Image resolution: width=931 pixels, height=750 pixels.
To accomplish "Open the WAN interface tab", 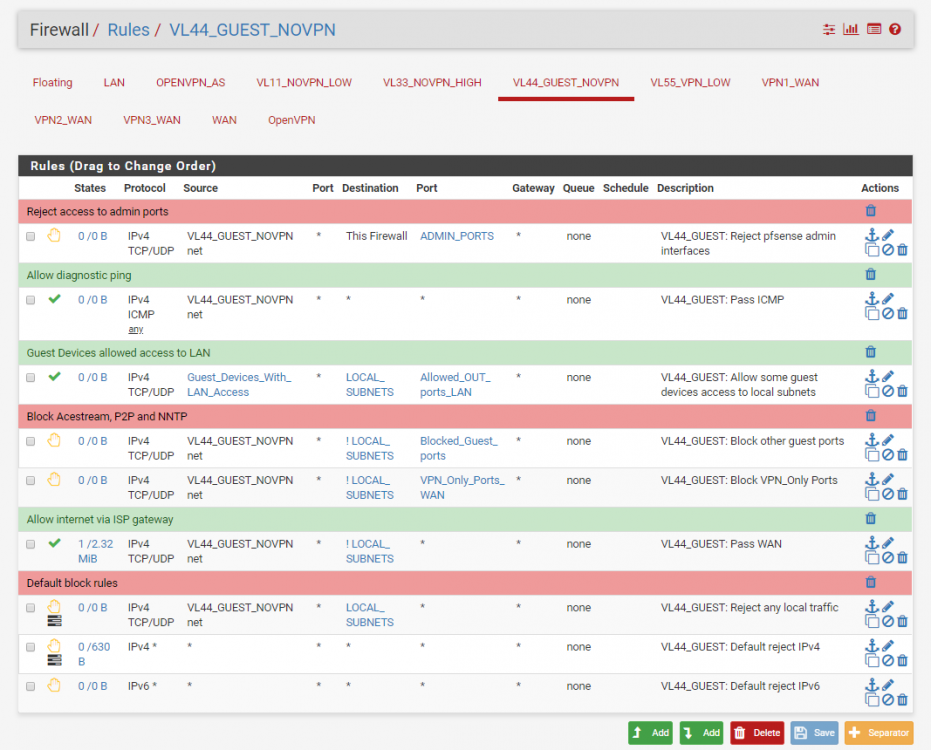I will (x=224, y=120).
